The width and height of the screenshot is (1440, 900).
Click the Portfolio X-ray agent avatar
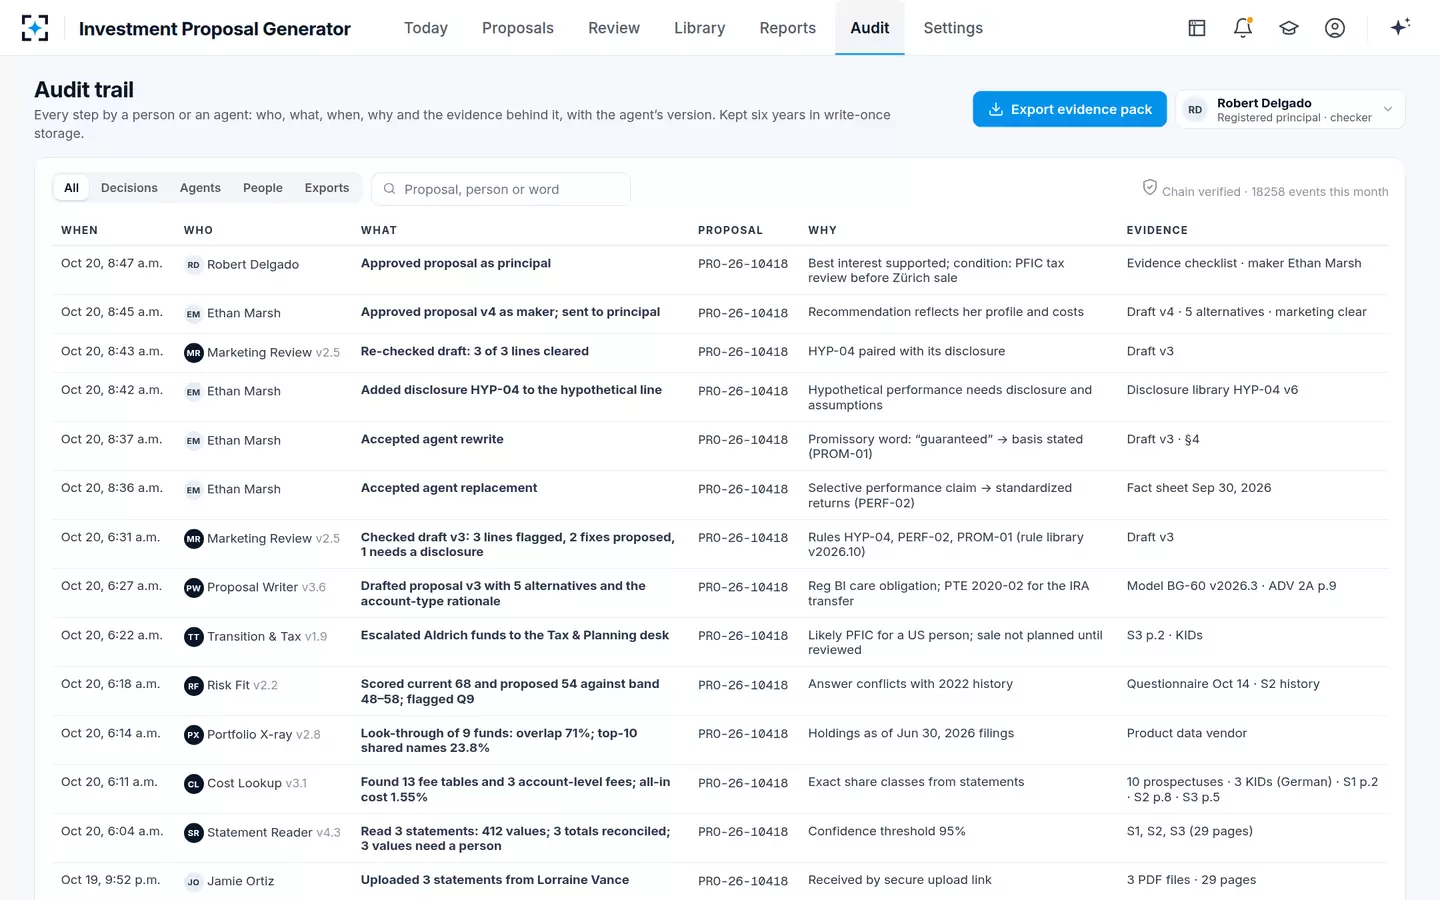pyautogui.click(x=194, y=735)
